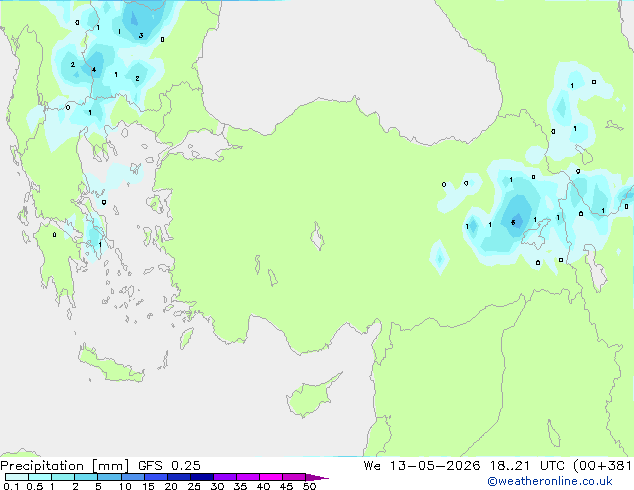Click the "10" legend scale value

pos(125,486)
